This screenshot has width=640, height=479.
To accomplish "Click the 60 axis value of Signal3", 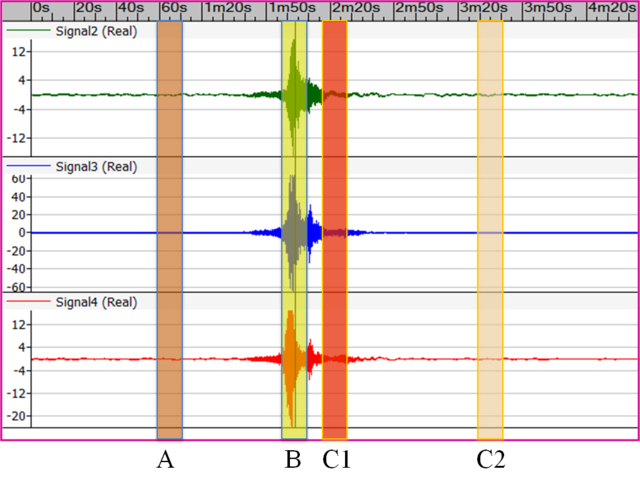I will [18, 179].
